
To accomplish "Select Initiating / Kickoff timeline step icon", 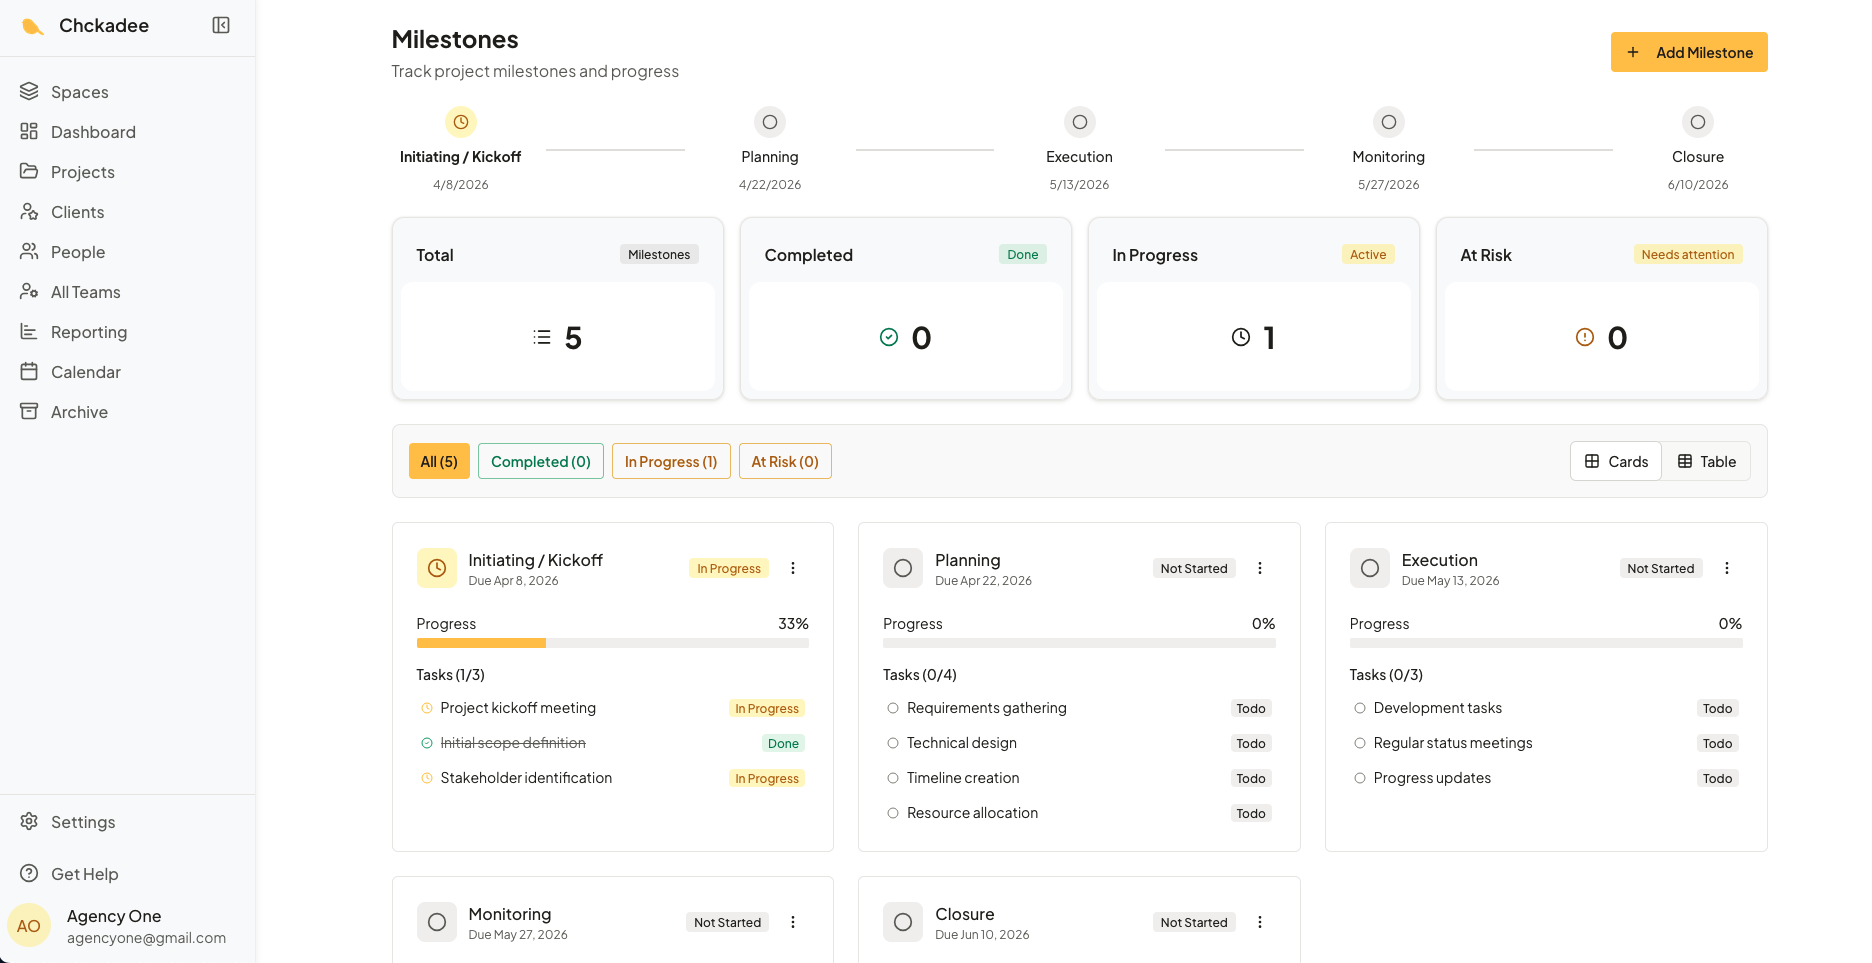I will click(461, 122).
